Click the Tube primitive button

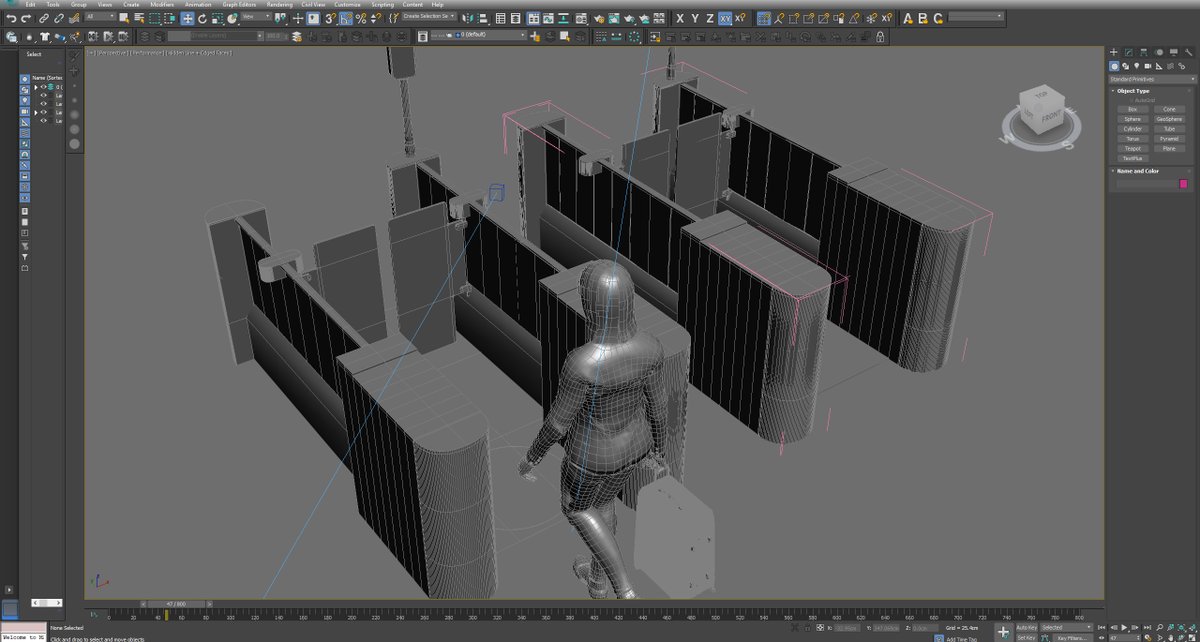pyautogui.click(x=1169, y=129)
